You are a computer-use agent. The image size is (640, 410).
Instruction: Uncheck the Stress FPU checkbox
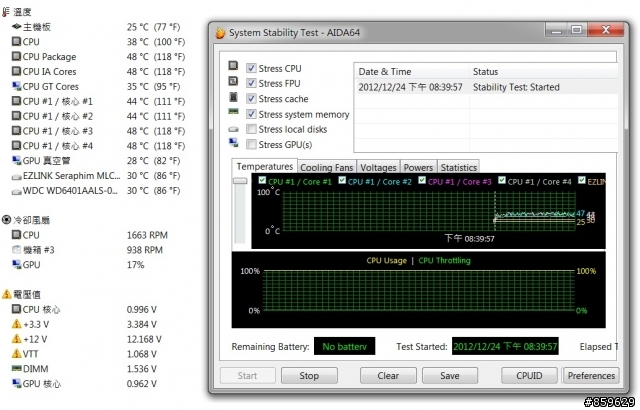[x=251, y=83]
